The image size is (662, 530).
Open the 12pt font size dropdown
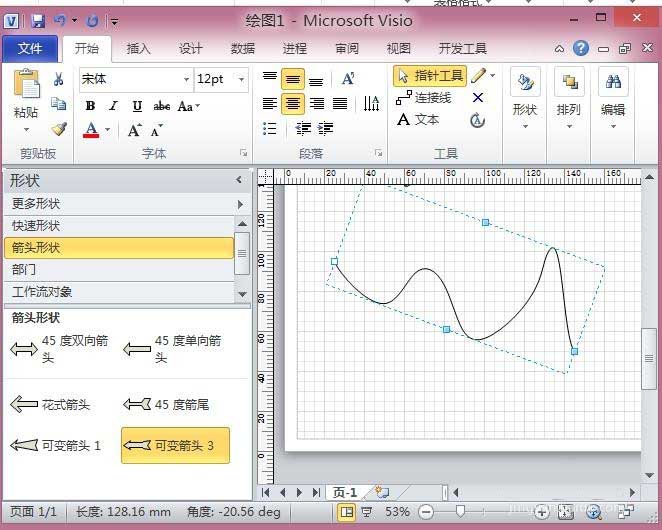(x=241, y=79)
